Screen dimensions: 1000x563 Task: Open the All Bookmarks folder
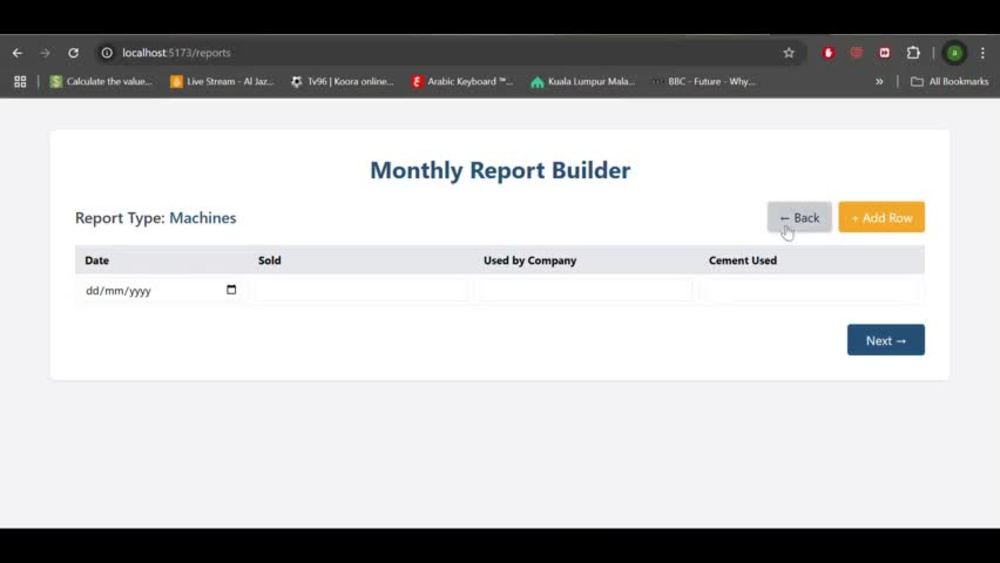click(x=950, y=82)
